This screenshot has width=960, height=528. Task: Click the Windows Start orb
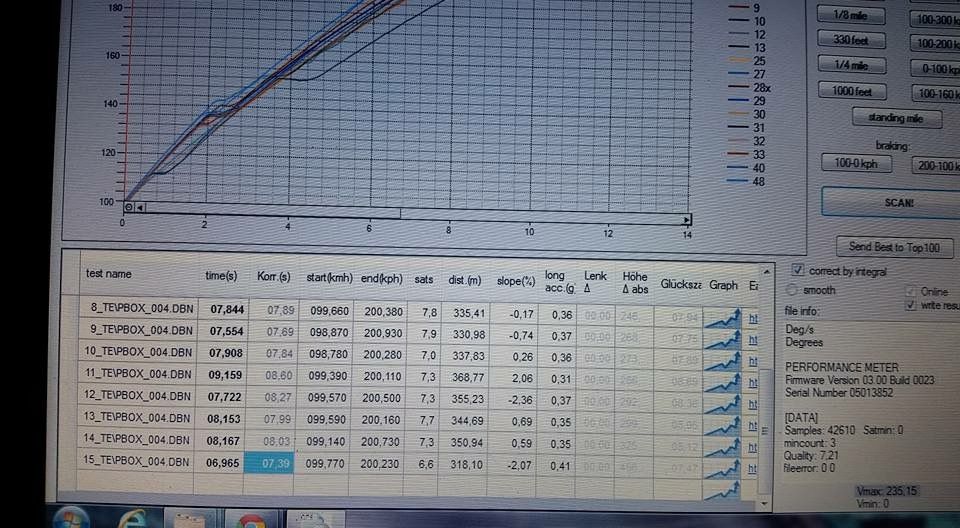[69, 518]
